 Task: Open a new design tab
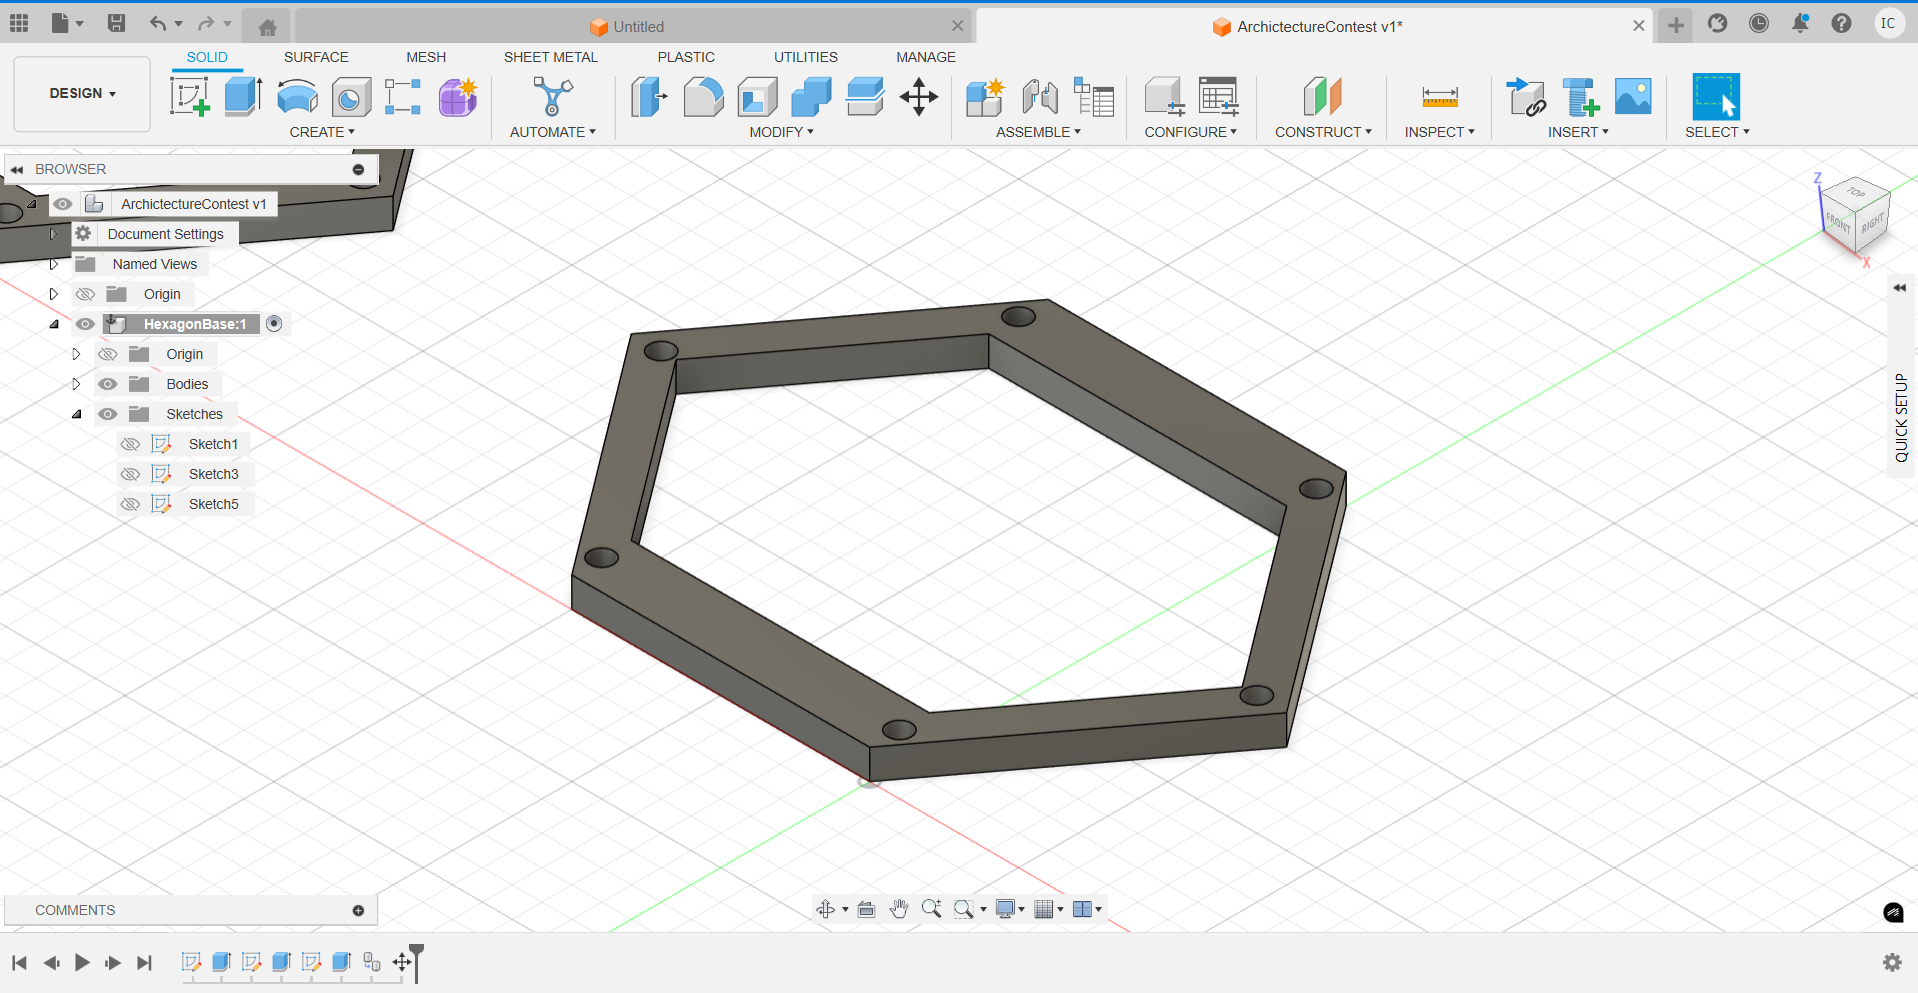(1676, 25)
